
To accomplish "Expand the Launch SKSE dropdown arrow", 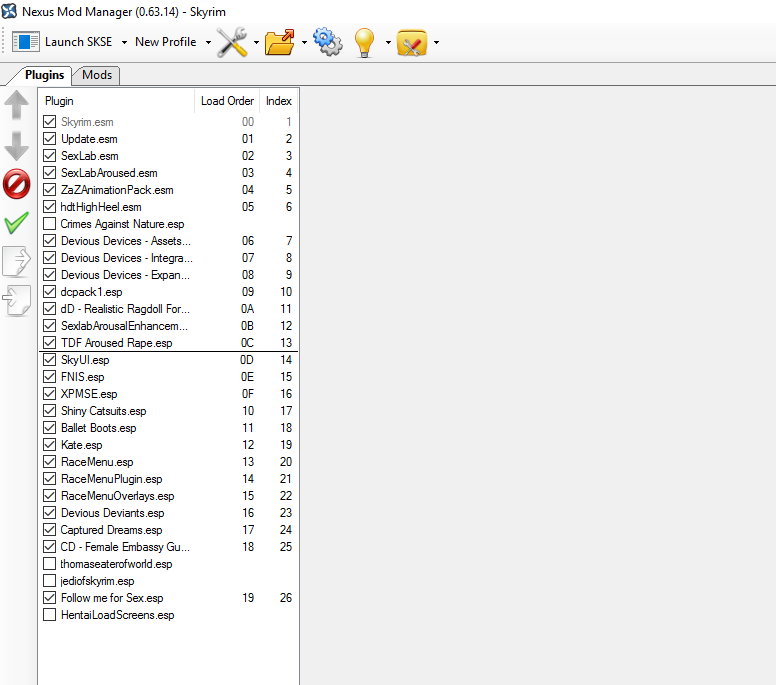I will [x=124, y=43].
